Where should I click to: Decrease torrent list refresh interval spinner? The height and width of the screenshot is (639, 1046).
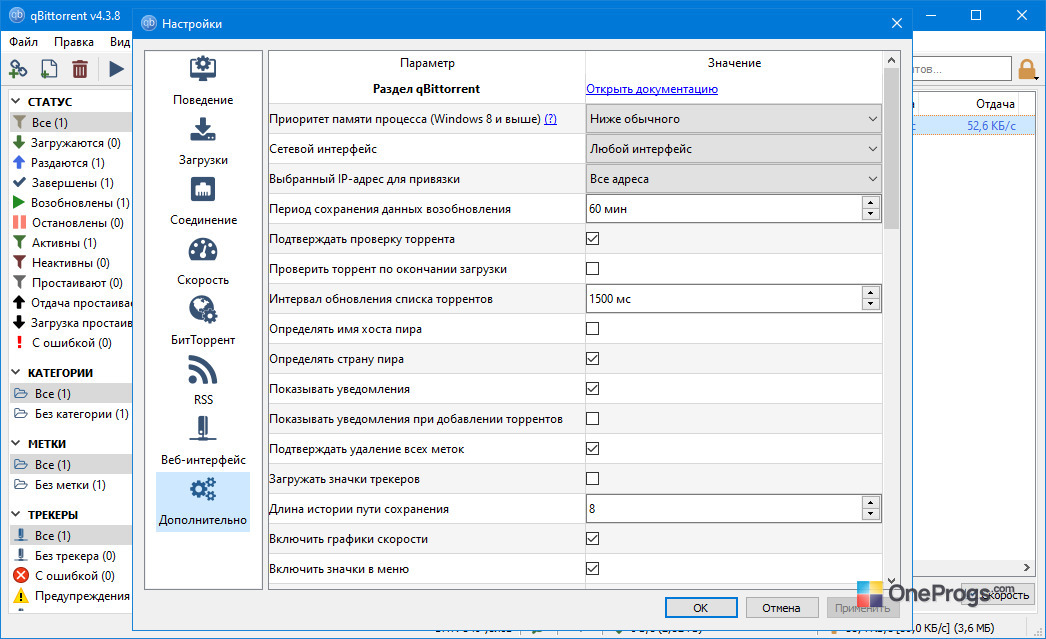(x=871, y=305)
